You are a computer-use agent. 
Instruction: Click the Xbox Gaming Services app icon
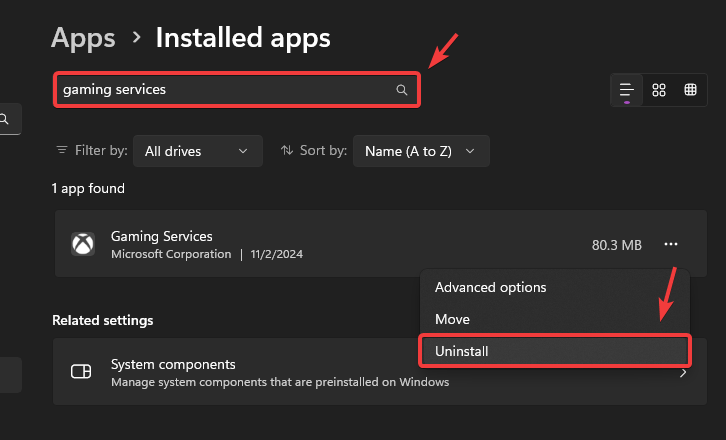point(81,244)
